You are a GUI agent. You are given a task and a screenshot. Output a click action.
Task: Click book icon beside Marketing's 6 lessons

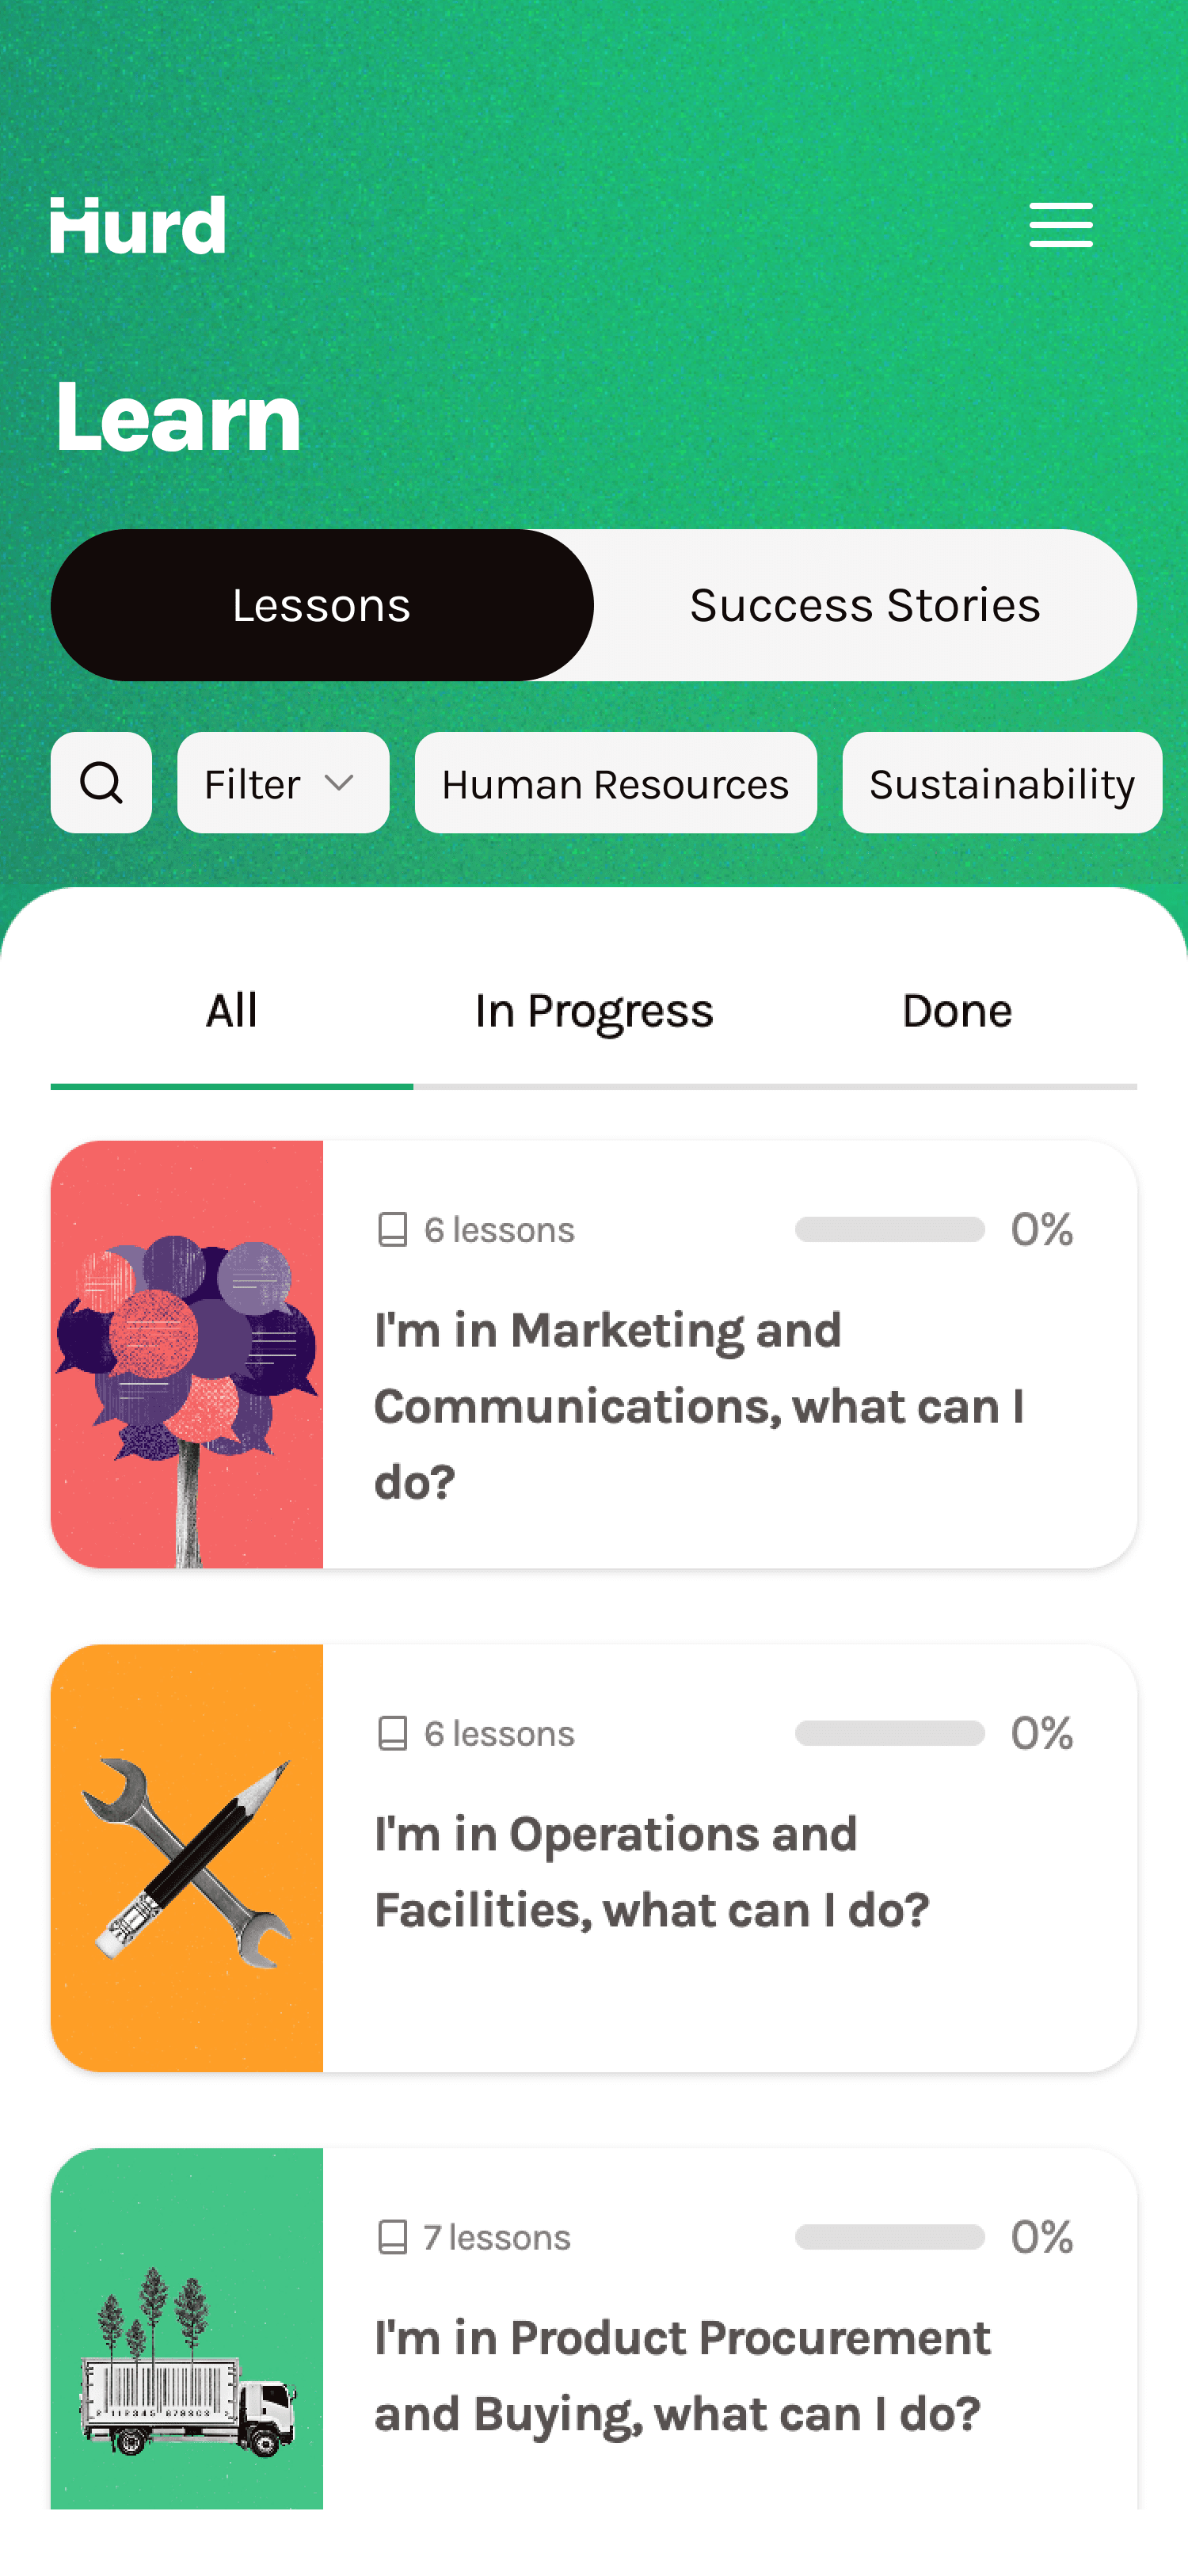click(x=392, y=1229)
